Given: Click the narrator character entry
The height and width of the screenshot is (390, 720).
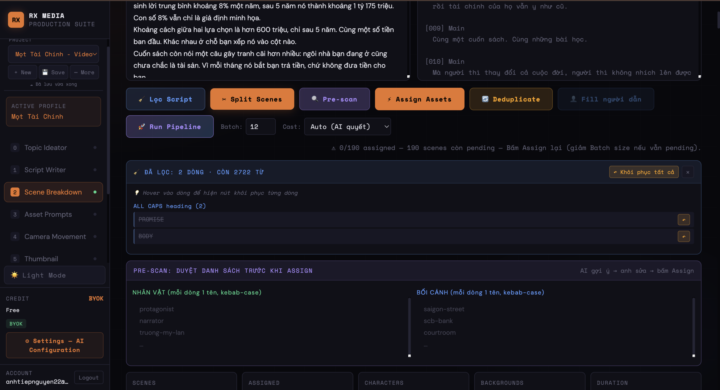Looking at the screenshot, I should (x=152, y=321).
